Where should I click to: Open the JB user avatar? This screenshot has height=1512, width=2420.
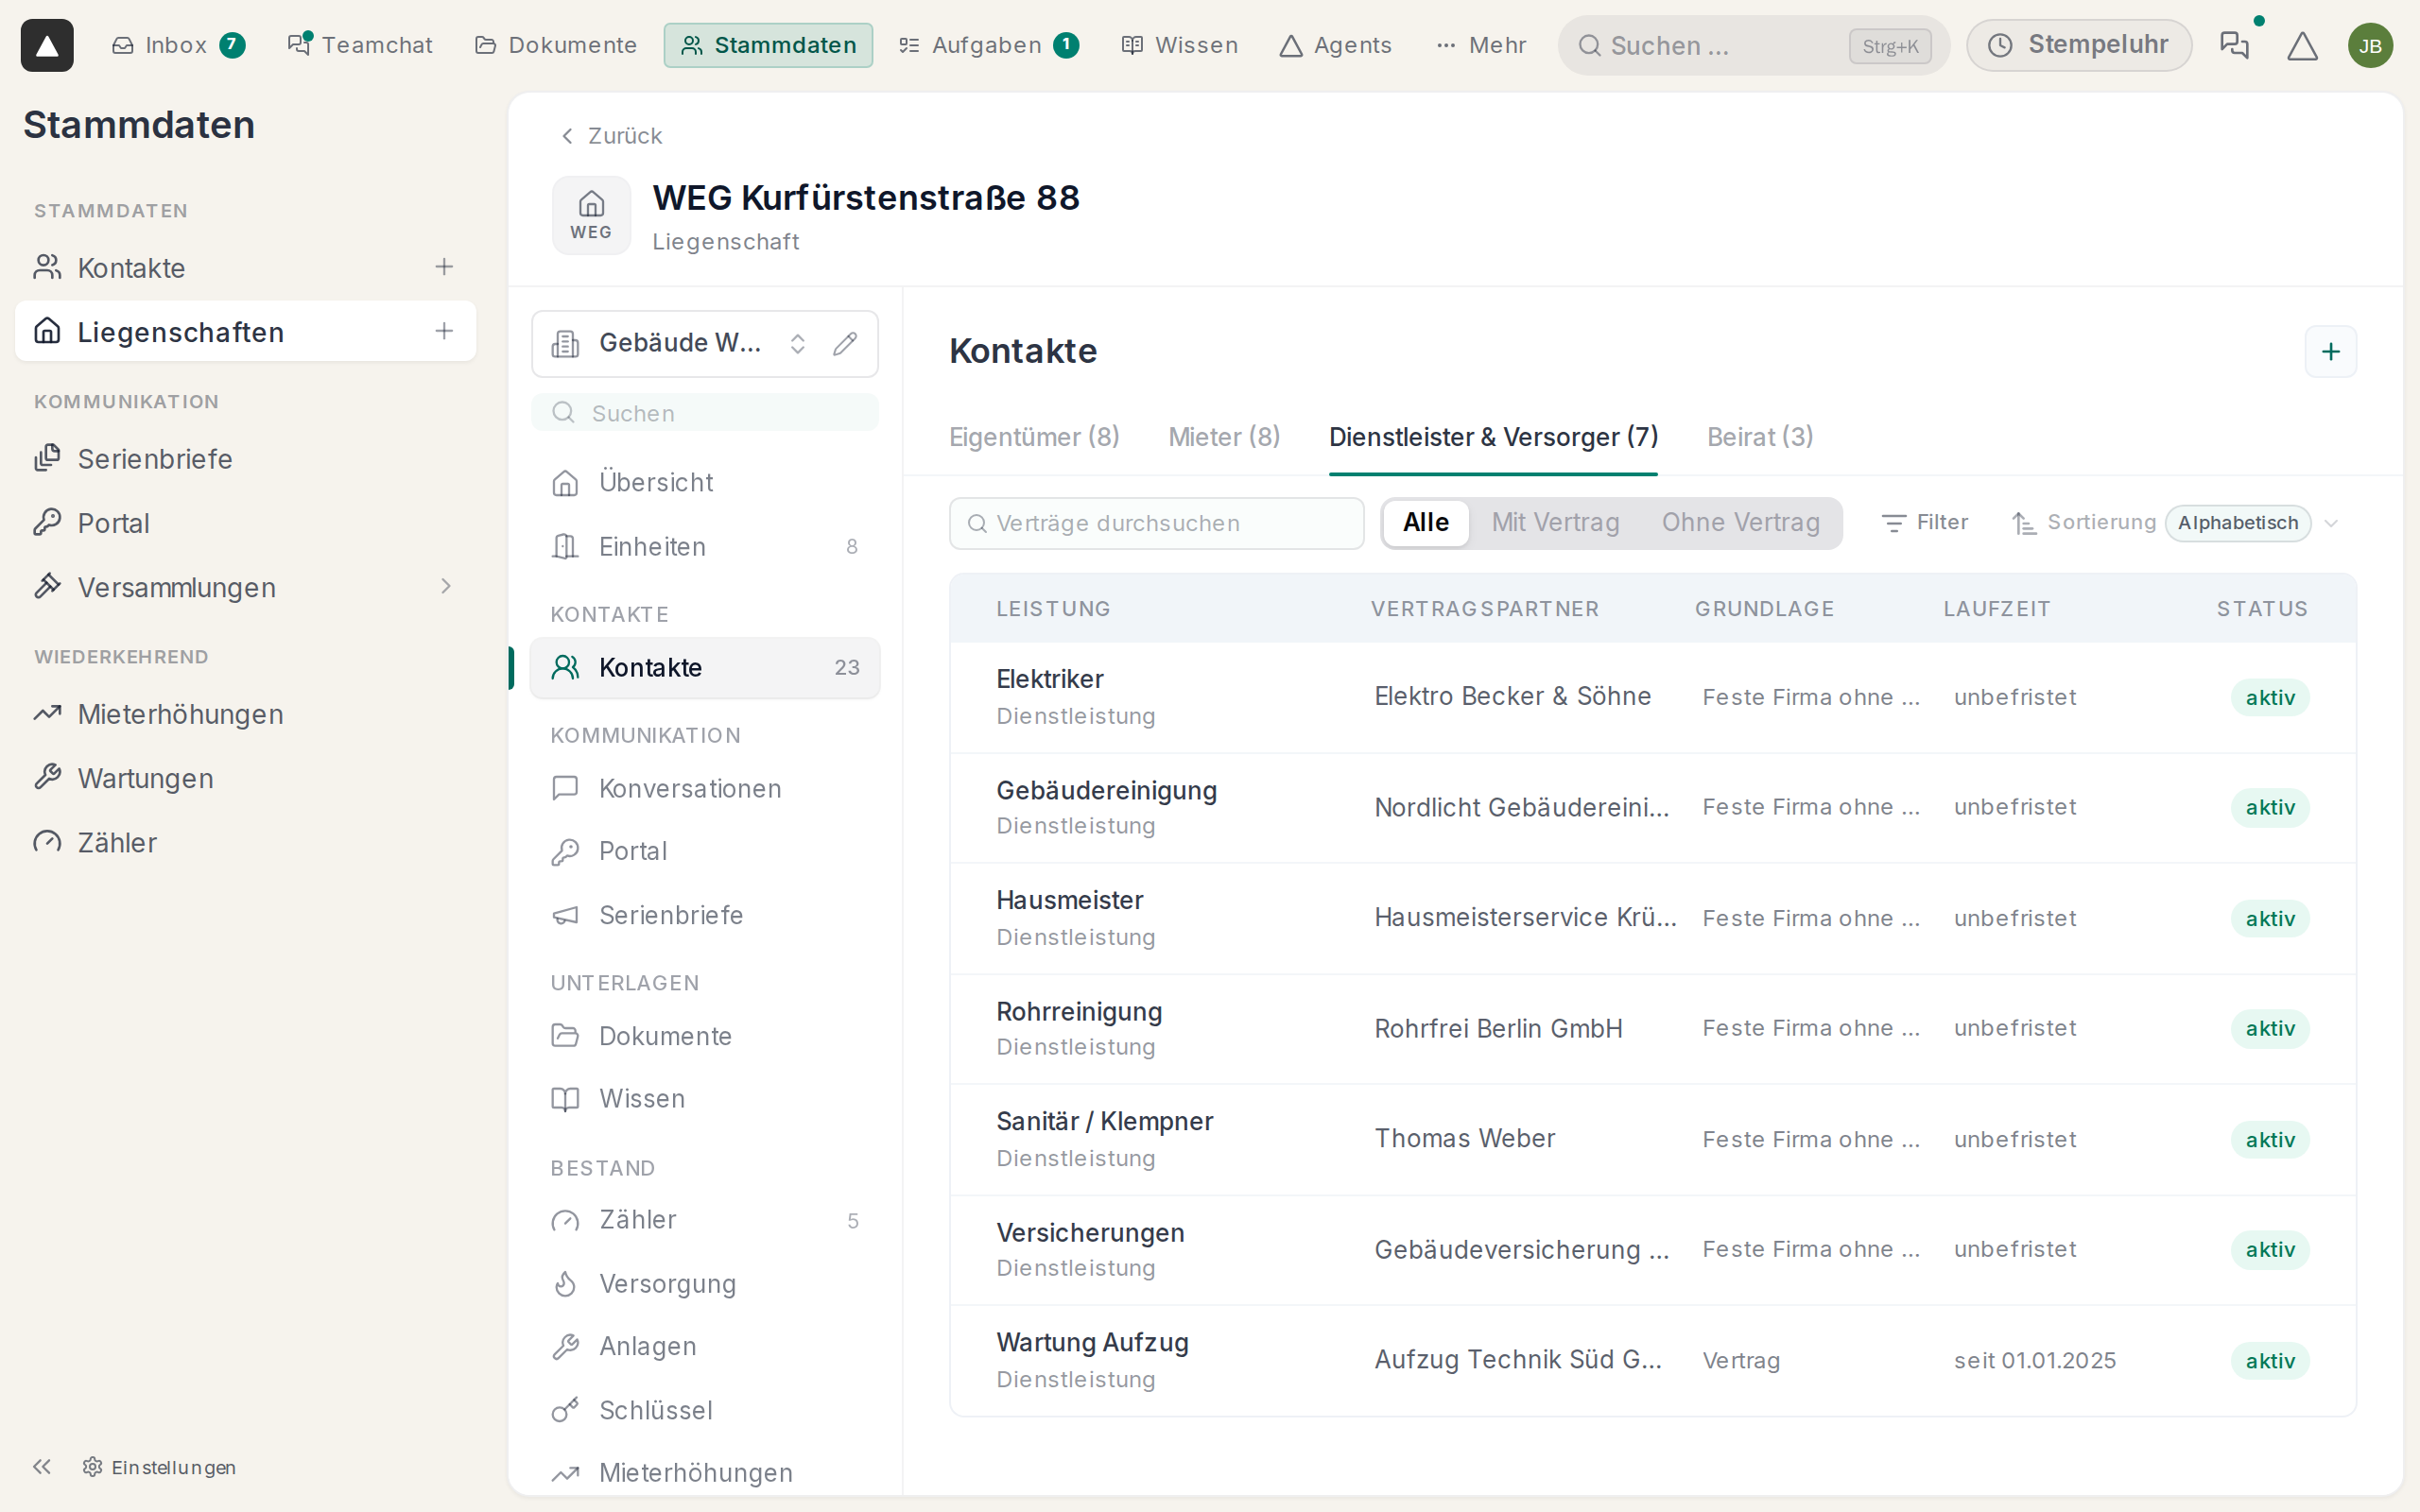(2370, 45)
